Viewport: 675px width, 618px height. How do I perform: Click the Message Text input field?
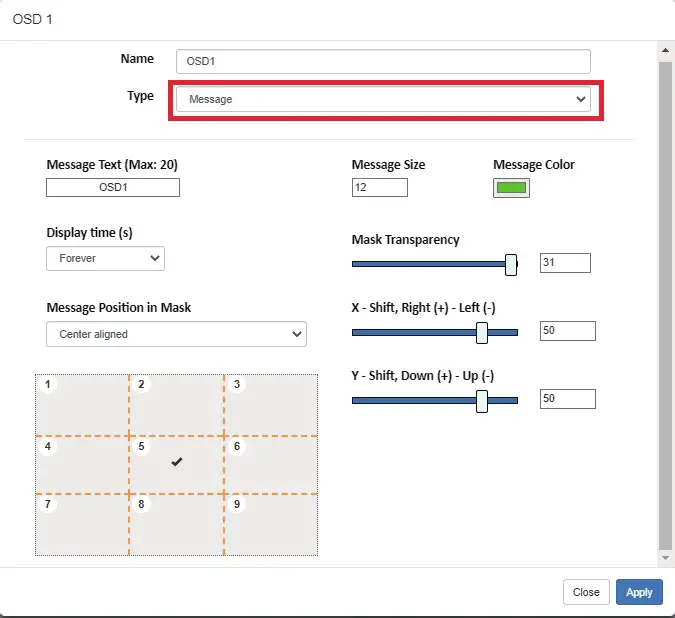[x=113, y=188]
